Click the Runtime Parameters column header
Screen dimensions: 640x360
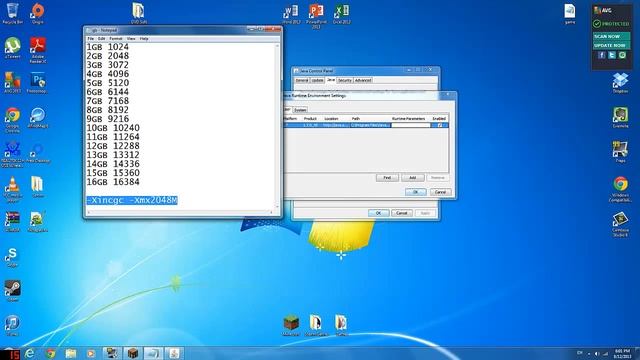click(409, 118)
